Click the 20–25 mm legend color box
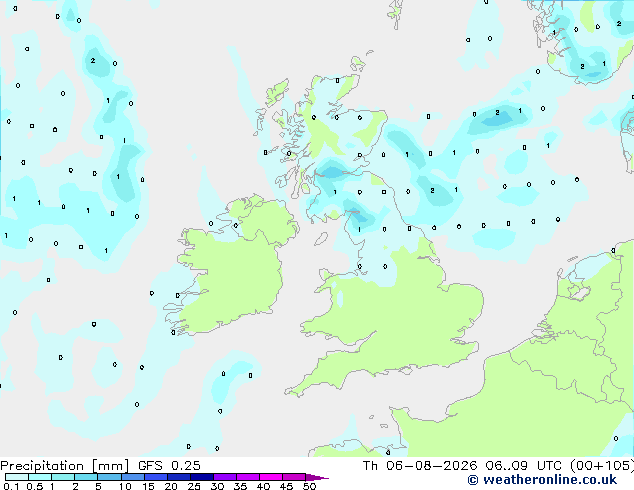The width and height of the screenshot is (634, 490). pos(178,477)
